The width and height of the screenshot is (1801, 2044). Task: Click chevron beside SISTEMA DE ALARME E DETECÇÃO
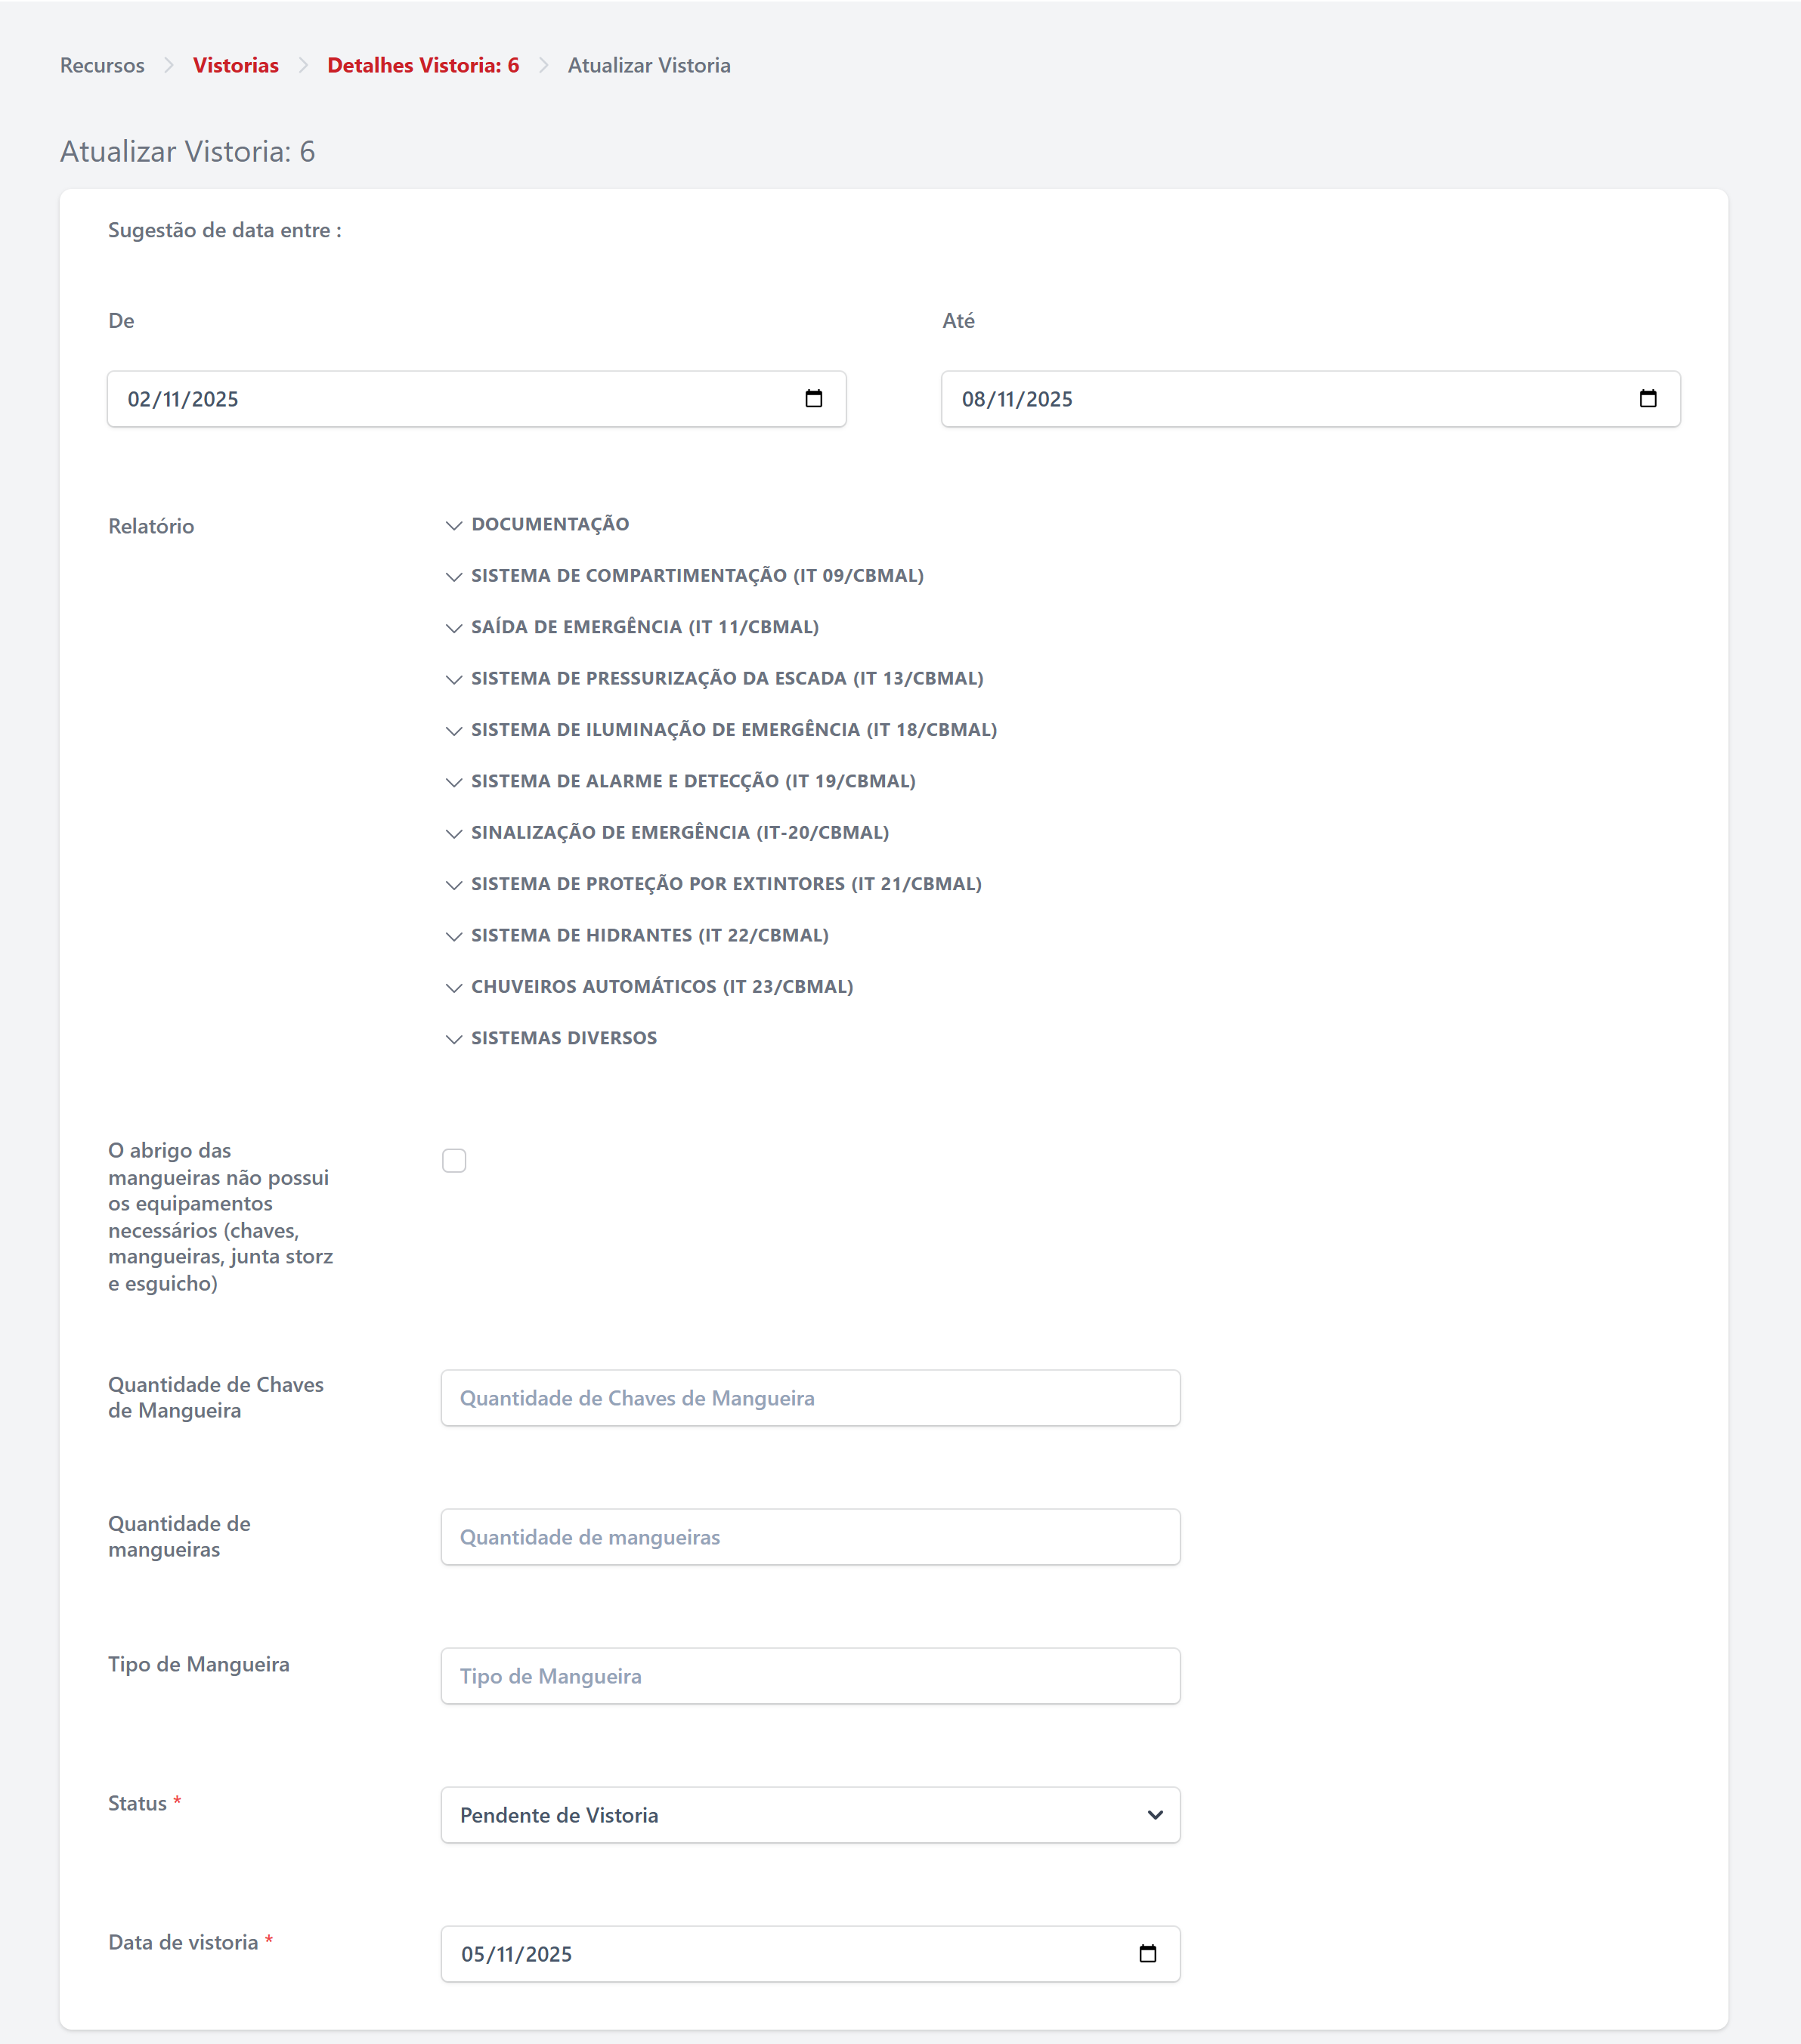[x=454, y=782]
